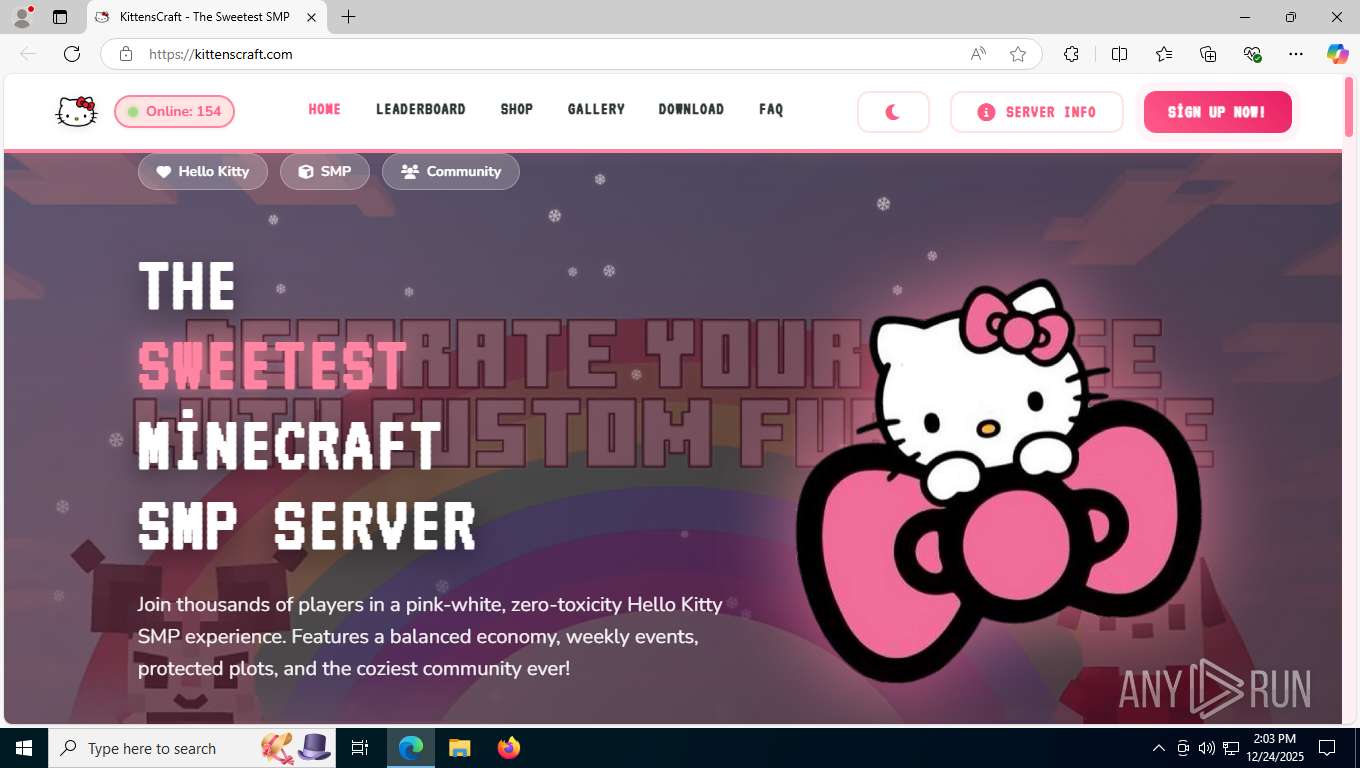View site information padlock icon
Screen dimensions: 1360x768
pos(126,54)
